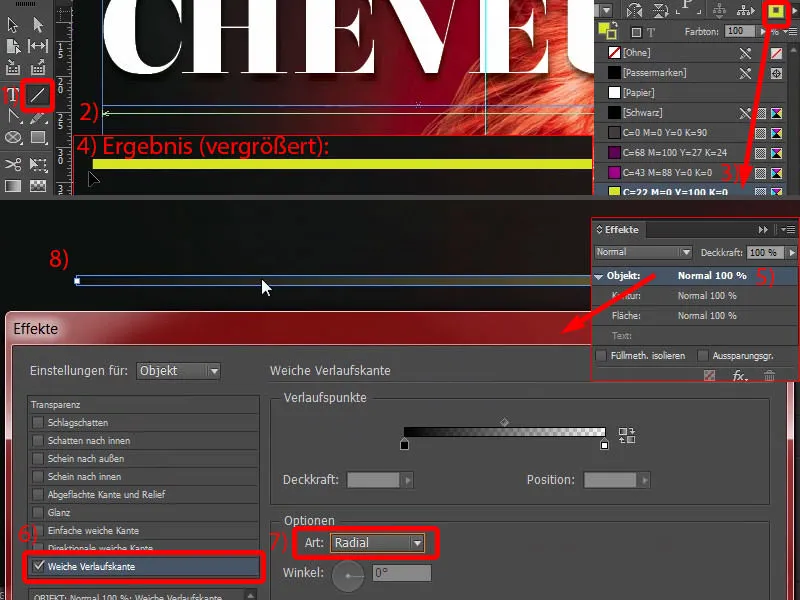Image resolution: width=800 pixels, height=600 pixels.
Task: Open Swatches panel flyout menu
Action: pyautogui.click(x=791, y=32)
